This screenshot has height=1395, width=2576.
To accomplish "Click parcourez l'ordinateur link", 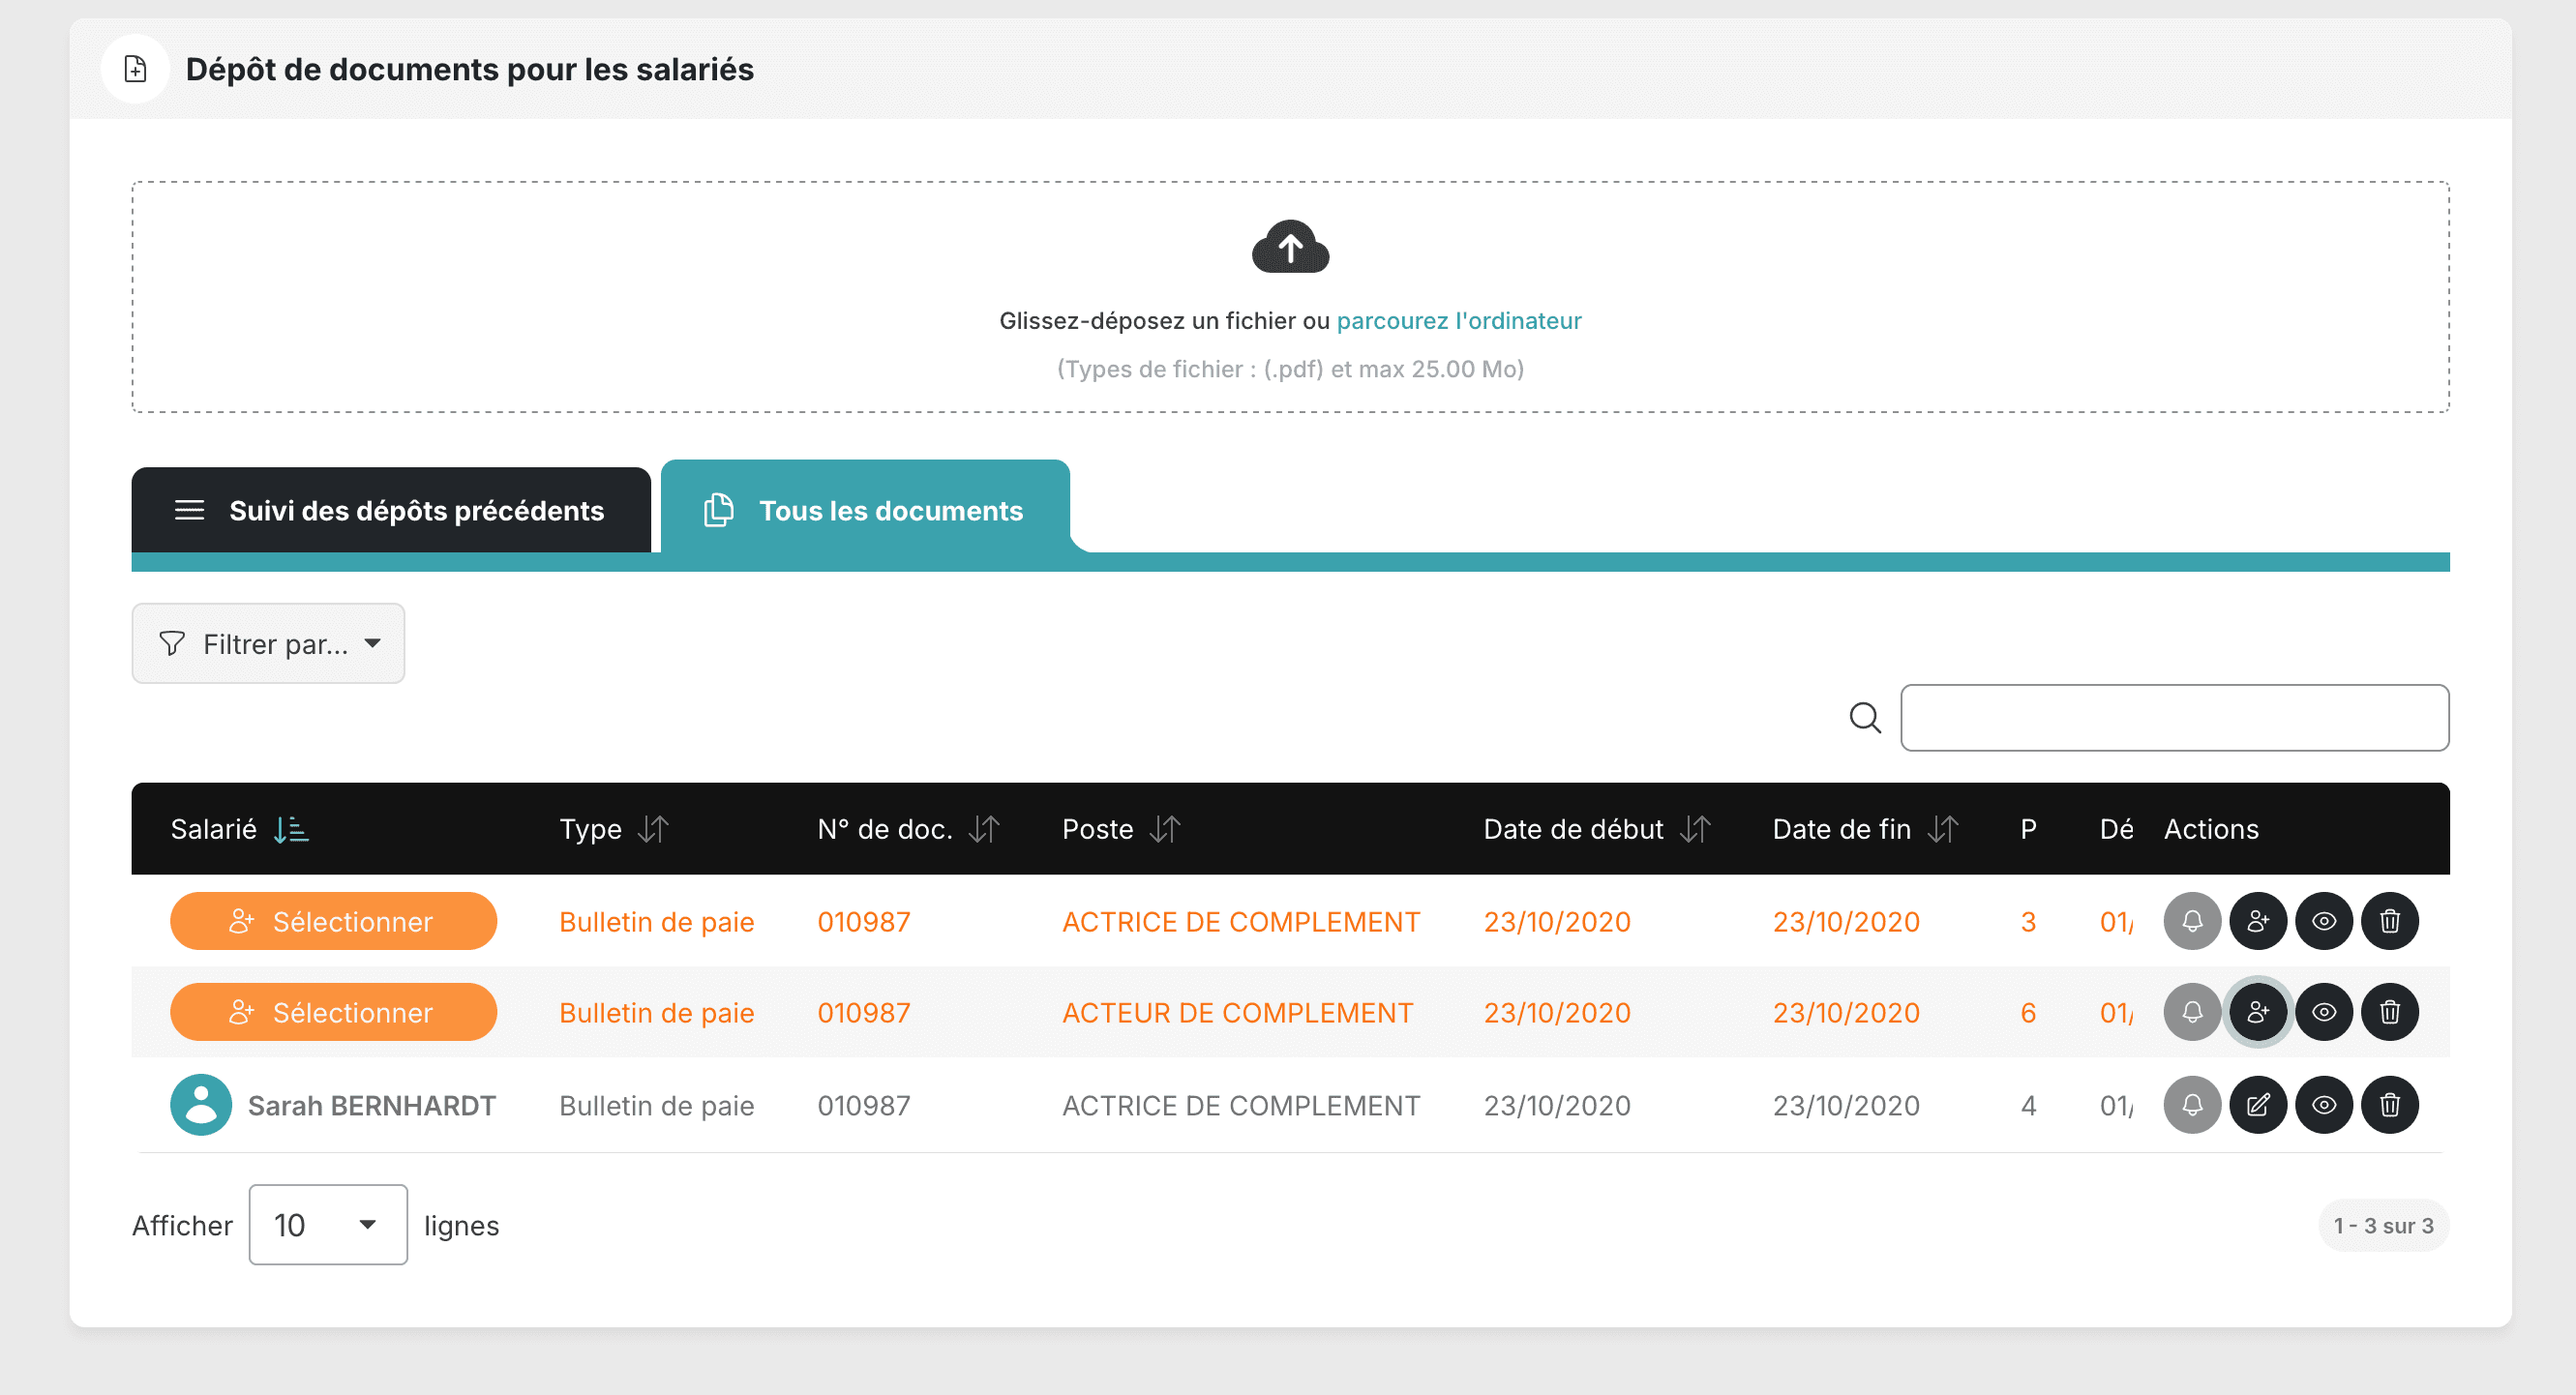I will click(x=1459, y=320).
